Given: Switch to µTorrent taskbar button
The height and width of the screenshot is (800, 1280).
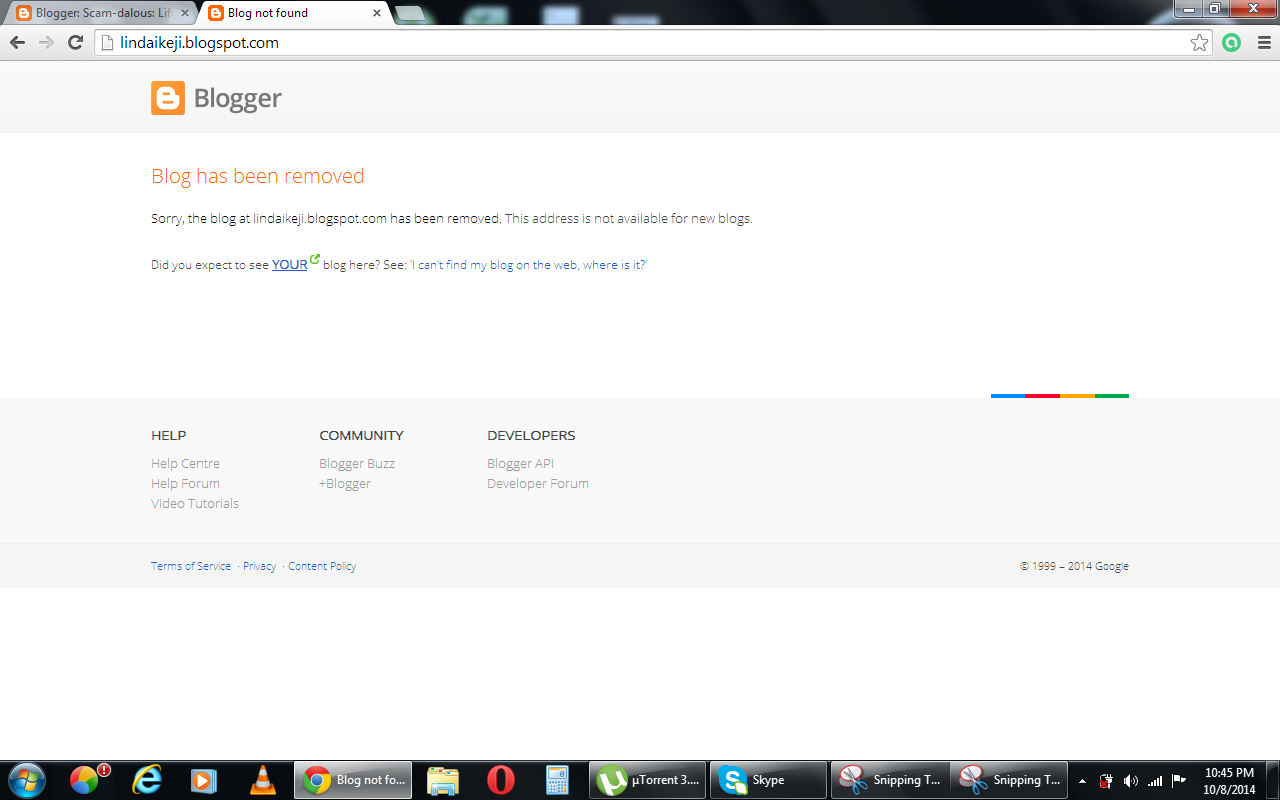Looking at the screenshot, I should [648, 779].
